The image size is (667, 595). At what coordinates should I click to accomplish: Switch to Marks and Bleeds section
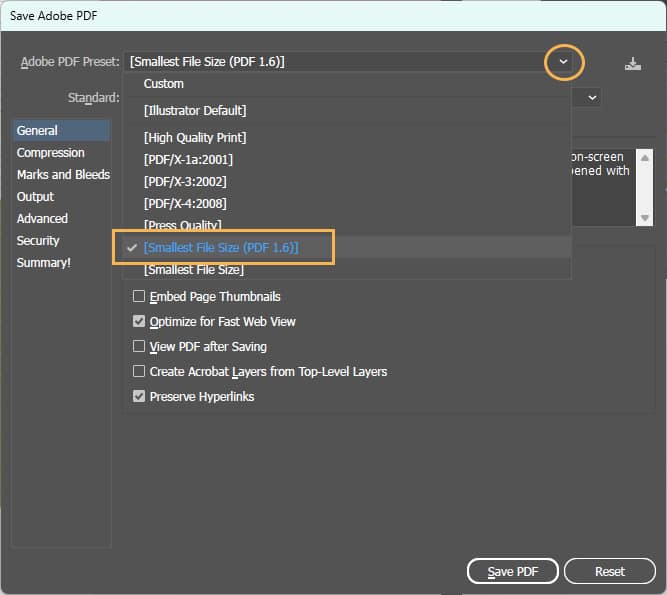tap(62, 175)
